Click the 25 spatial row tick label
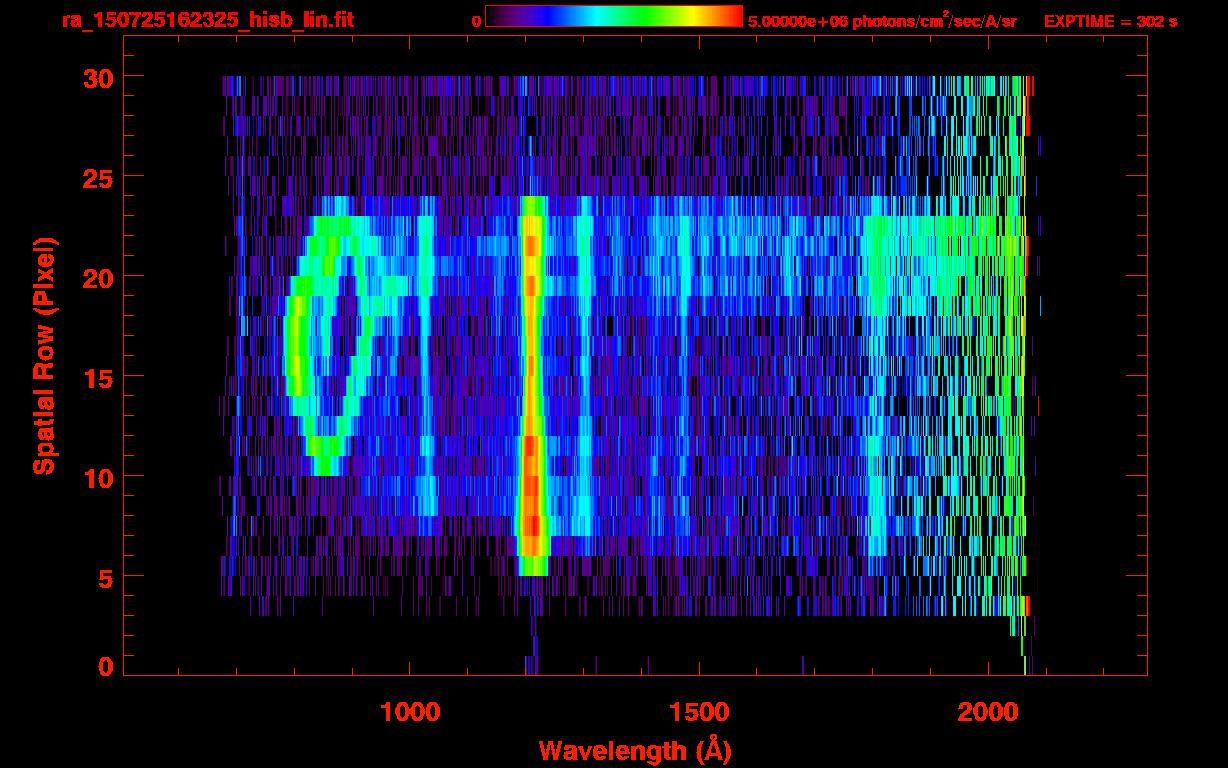The image size is (1228, 768). coord(96,177)
